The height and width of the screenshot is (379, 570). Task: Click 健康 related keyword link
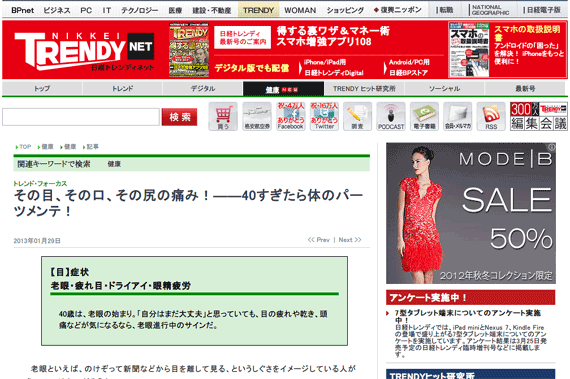pyautogui.click(x=114, y=164)
